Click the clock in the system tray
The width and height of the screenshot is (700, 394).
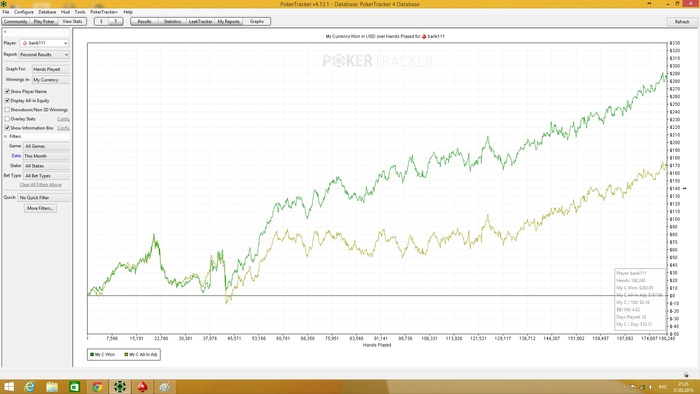pos(683,387)
